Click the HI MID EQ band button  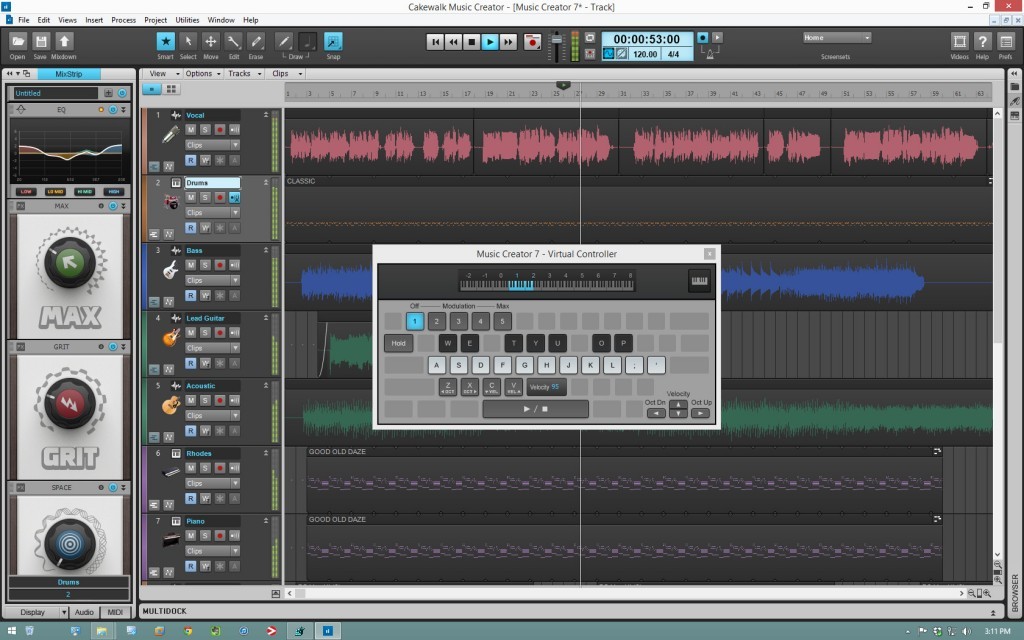84,191
